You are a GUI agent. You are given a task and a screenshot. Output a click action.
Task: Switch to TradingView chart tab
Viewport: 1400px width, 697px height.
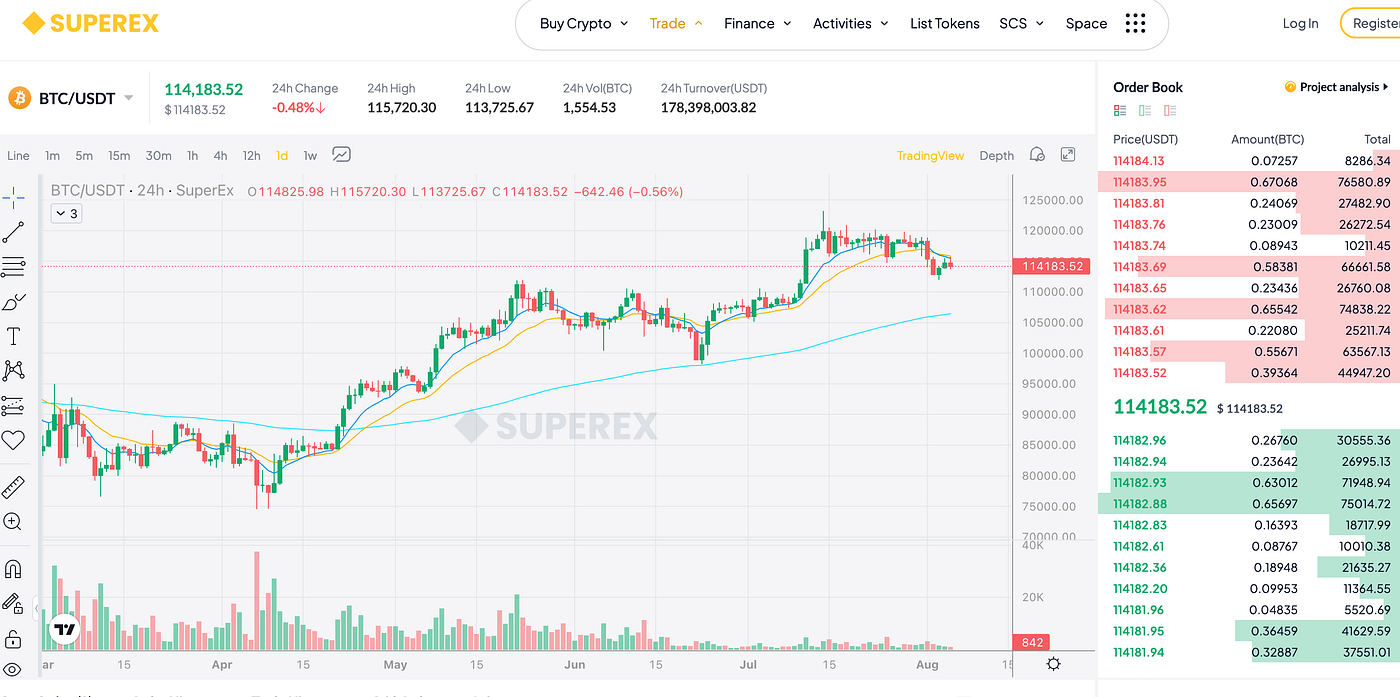click(930, 155)
